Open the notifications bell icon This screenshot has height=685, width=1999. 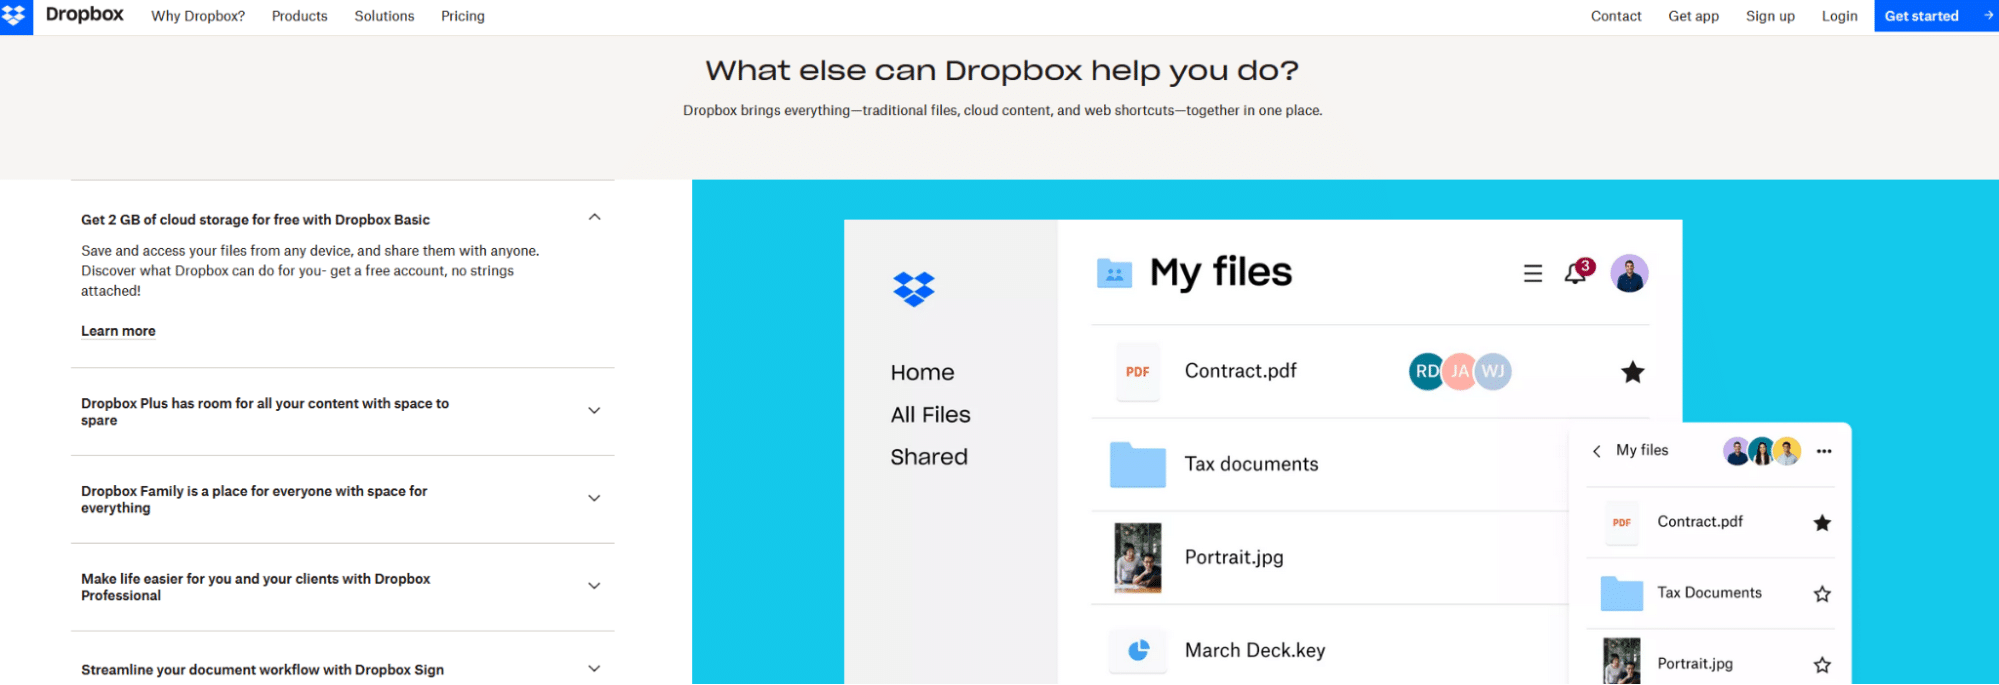pyautogui.click(x=1577, y=272)
